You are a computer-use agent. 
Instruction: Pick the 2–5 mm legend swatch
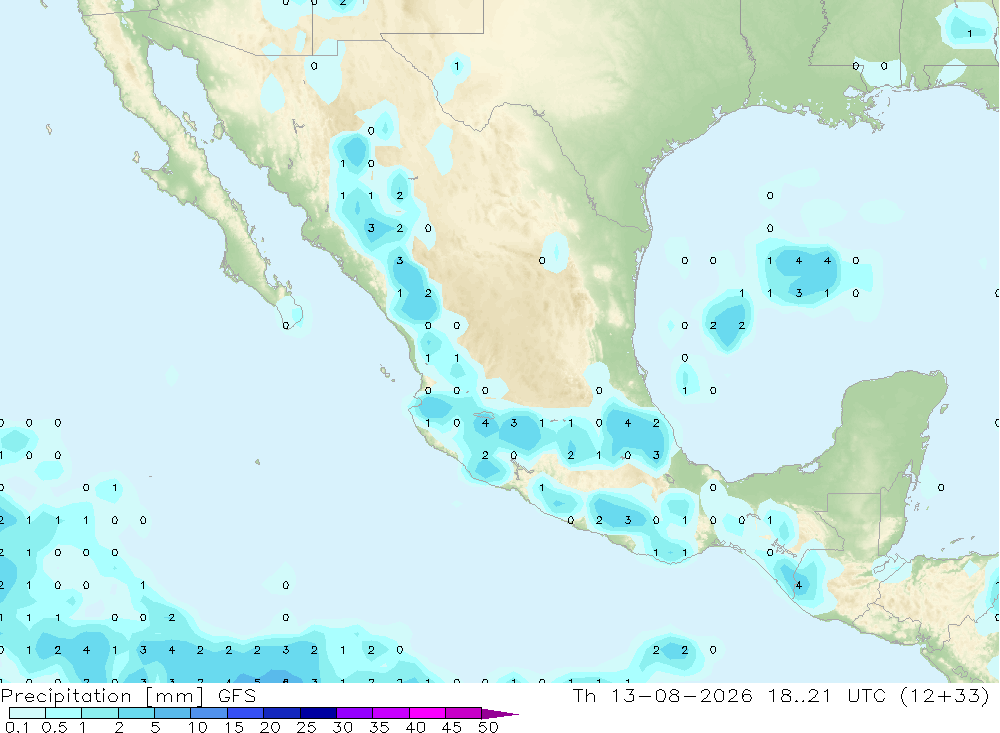136,713
